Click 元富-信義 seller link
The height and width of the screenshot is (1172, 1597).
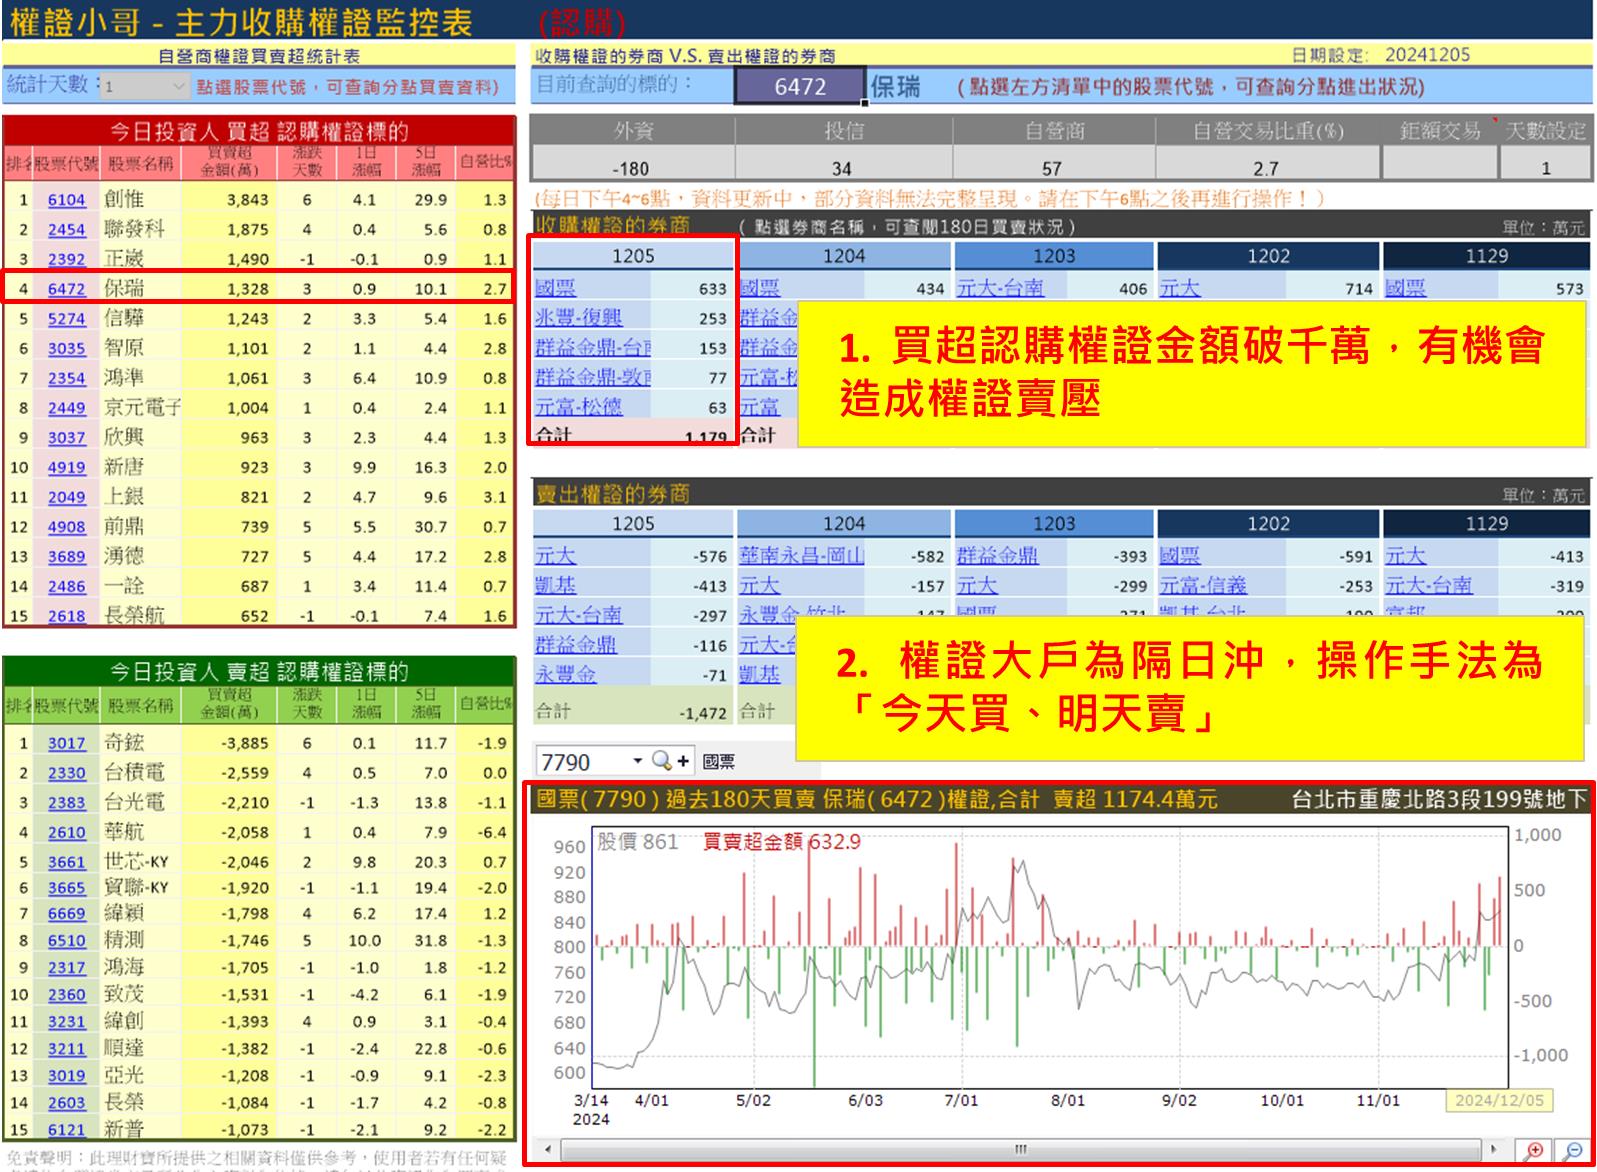[x=1203, y=585]
